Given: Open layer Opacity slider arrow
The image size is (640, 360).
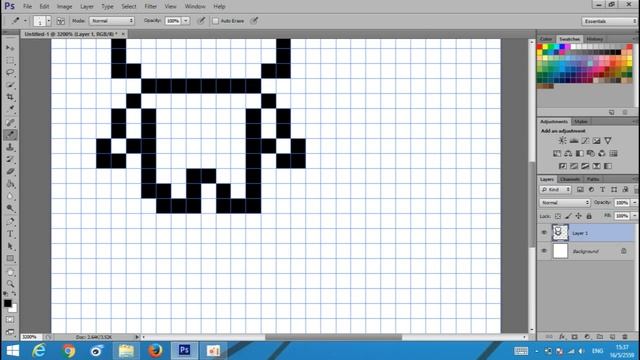Looking at the screenshot, I should (634, 202).
